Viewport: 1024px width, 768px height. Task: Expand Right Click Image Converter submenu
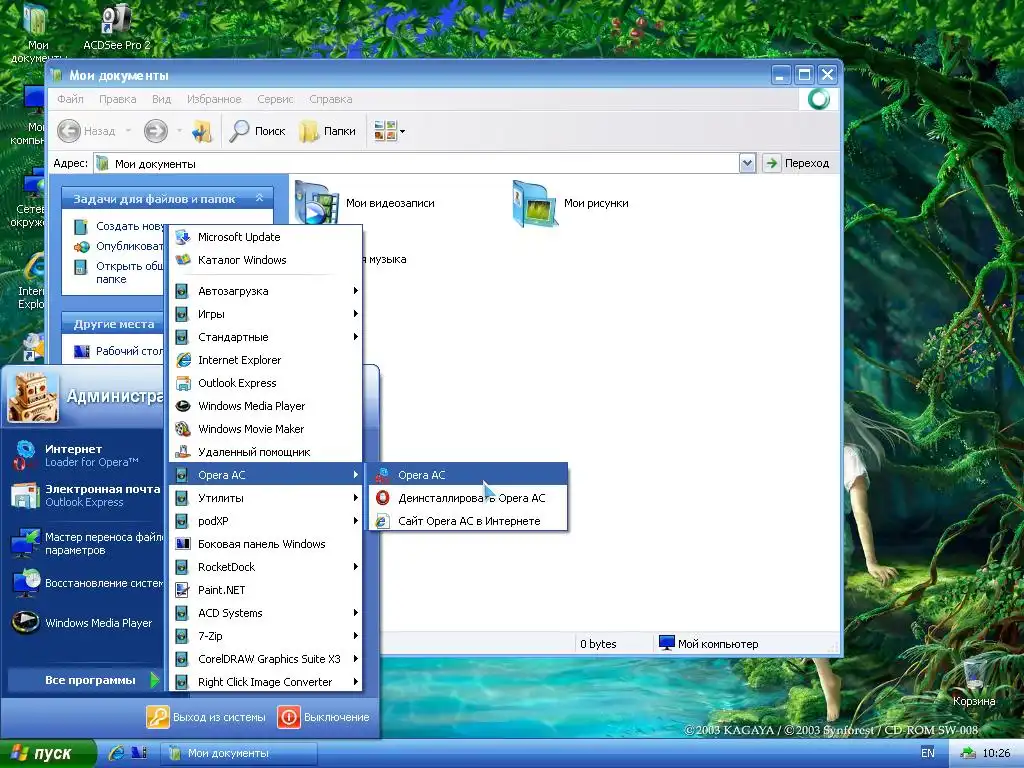(x=265, y=682)
